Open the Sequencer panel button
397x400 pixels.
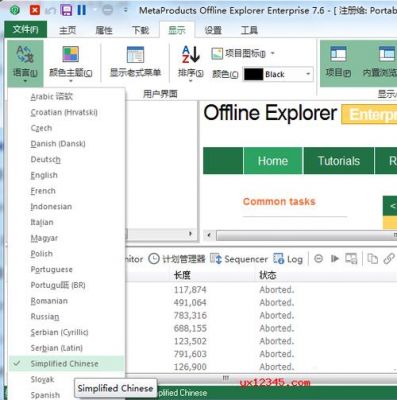coord(239,259)
